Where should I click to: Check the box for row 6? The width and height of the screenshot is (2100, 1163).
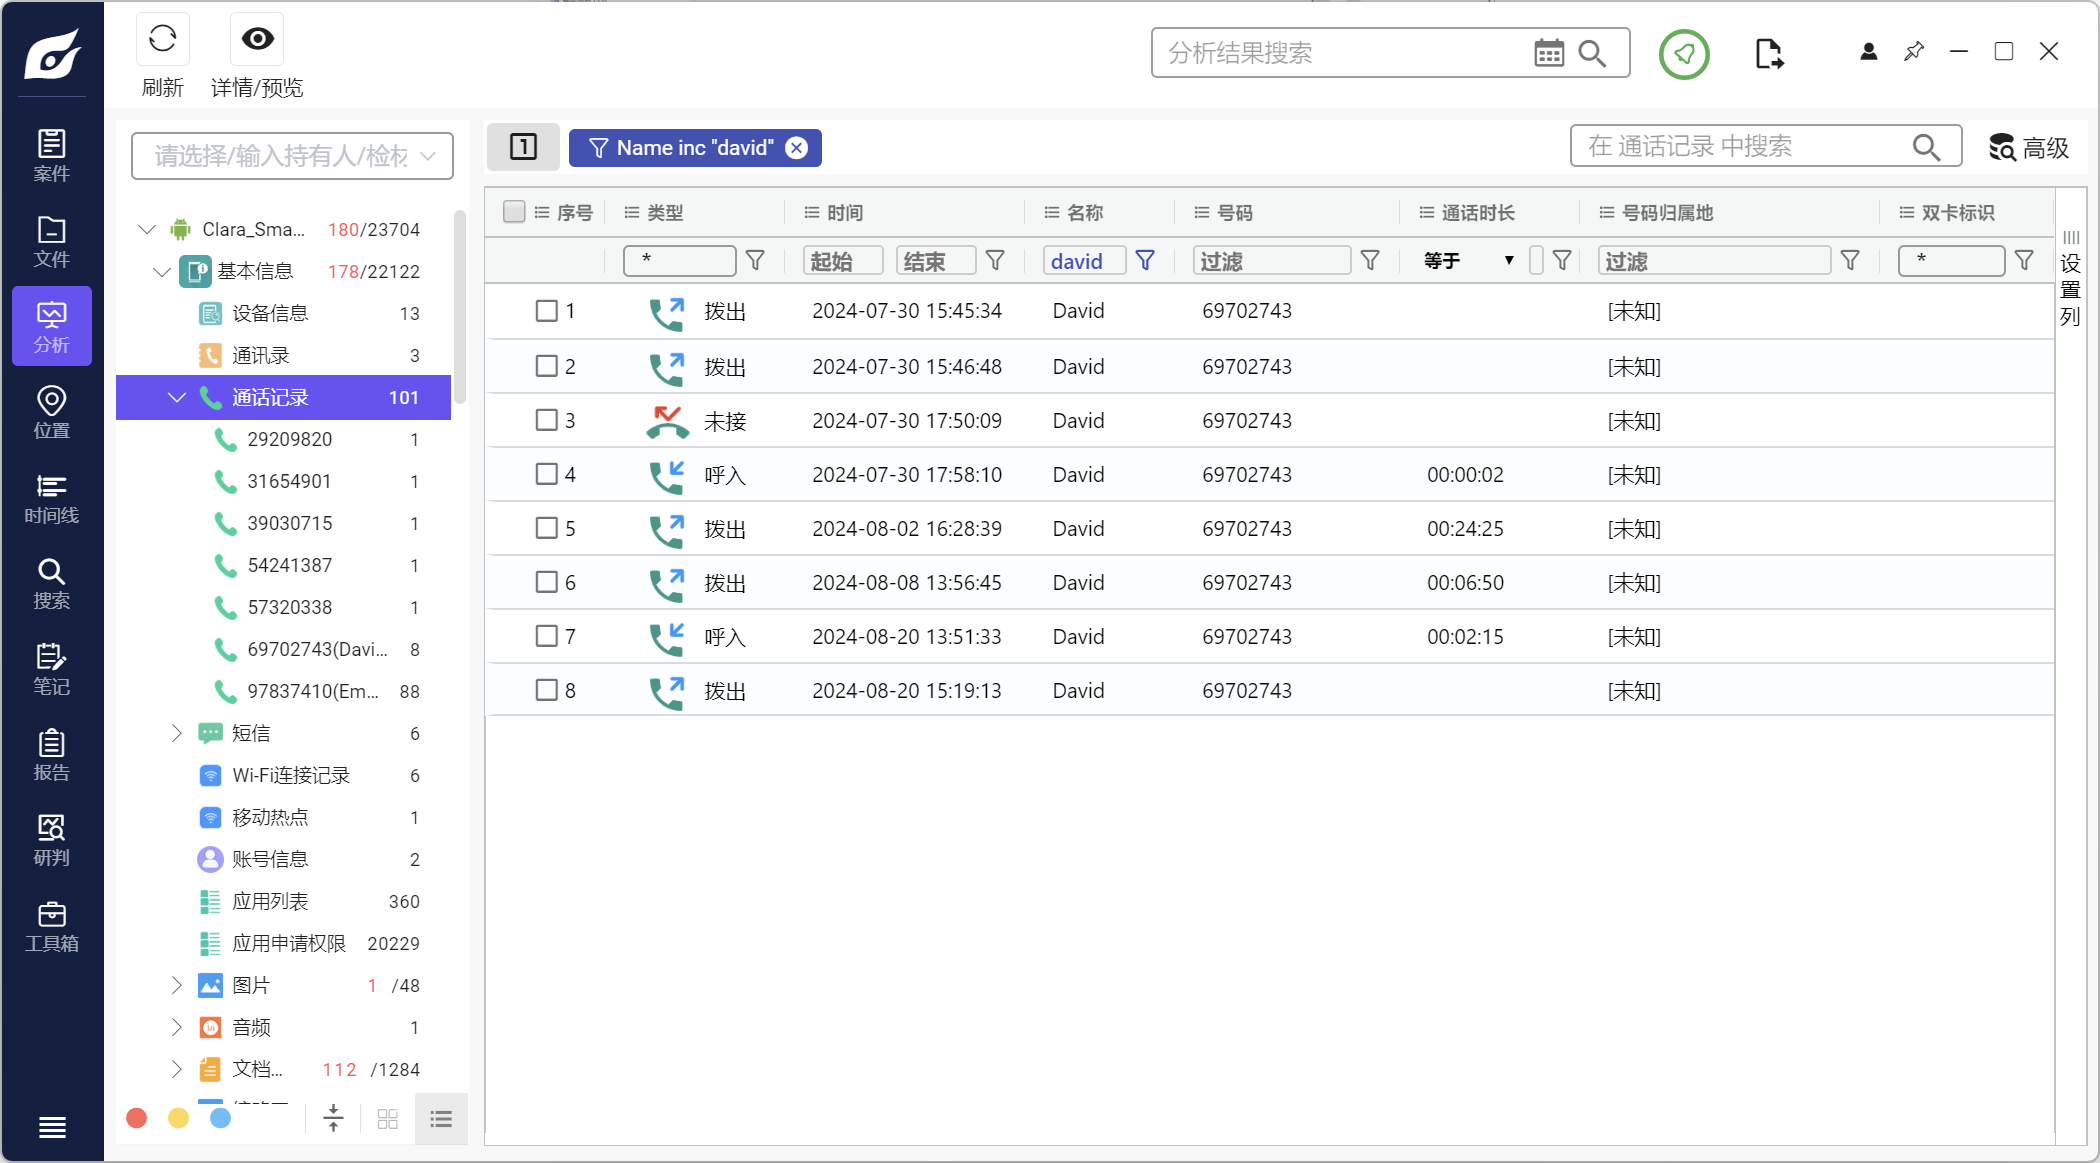pyautogui.click(x=546, y=582)
